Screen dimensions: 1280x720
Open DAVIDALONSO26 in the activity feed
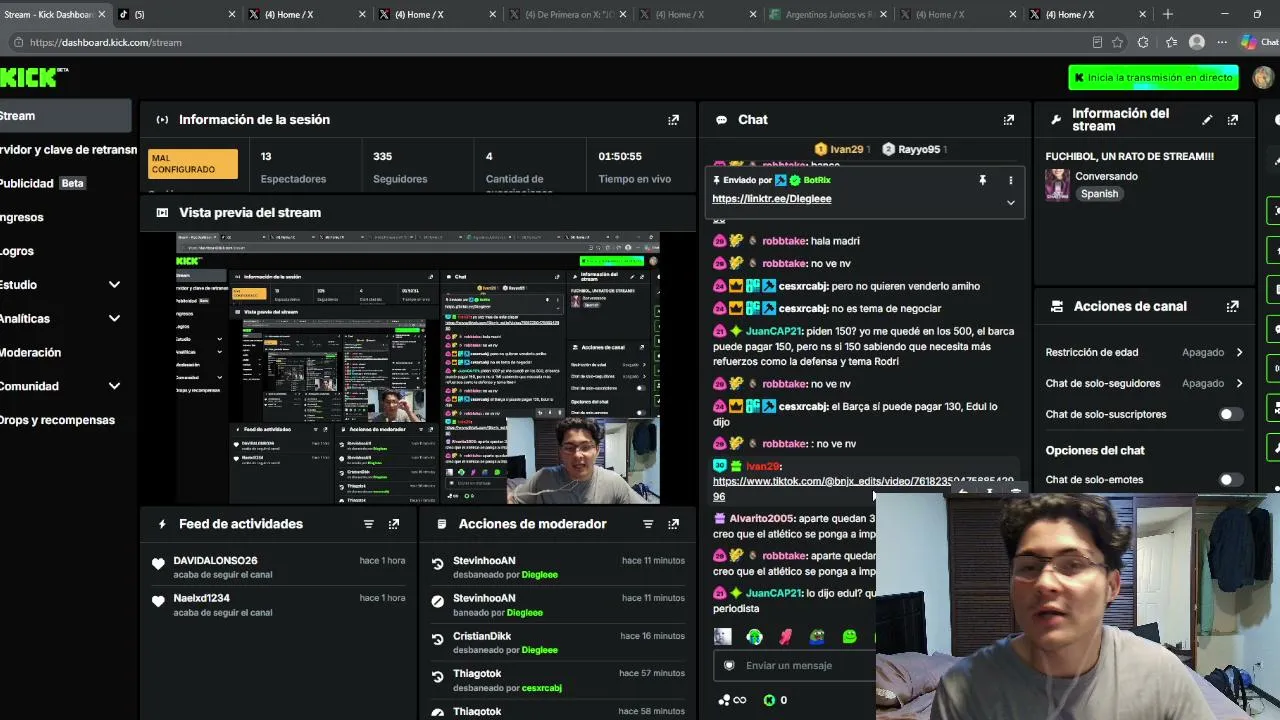[x=215, y=561]
